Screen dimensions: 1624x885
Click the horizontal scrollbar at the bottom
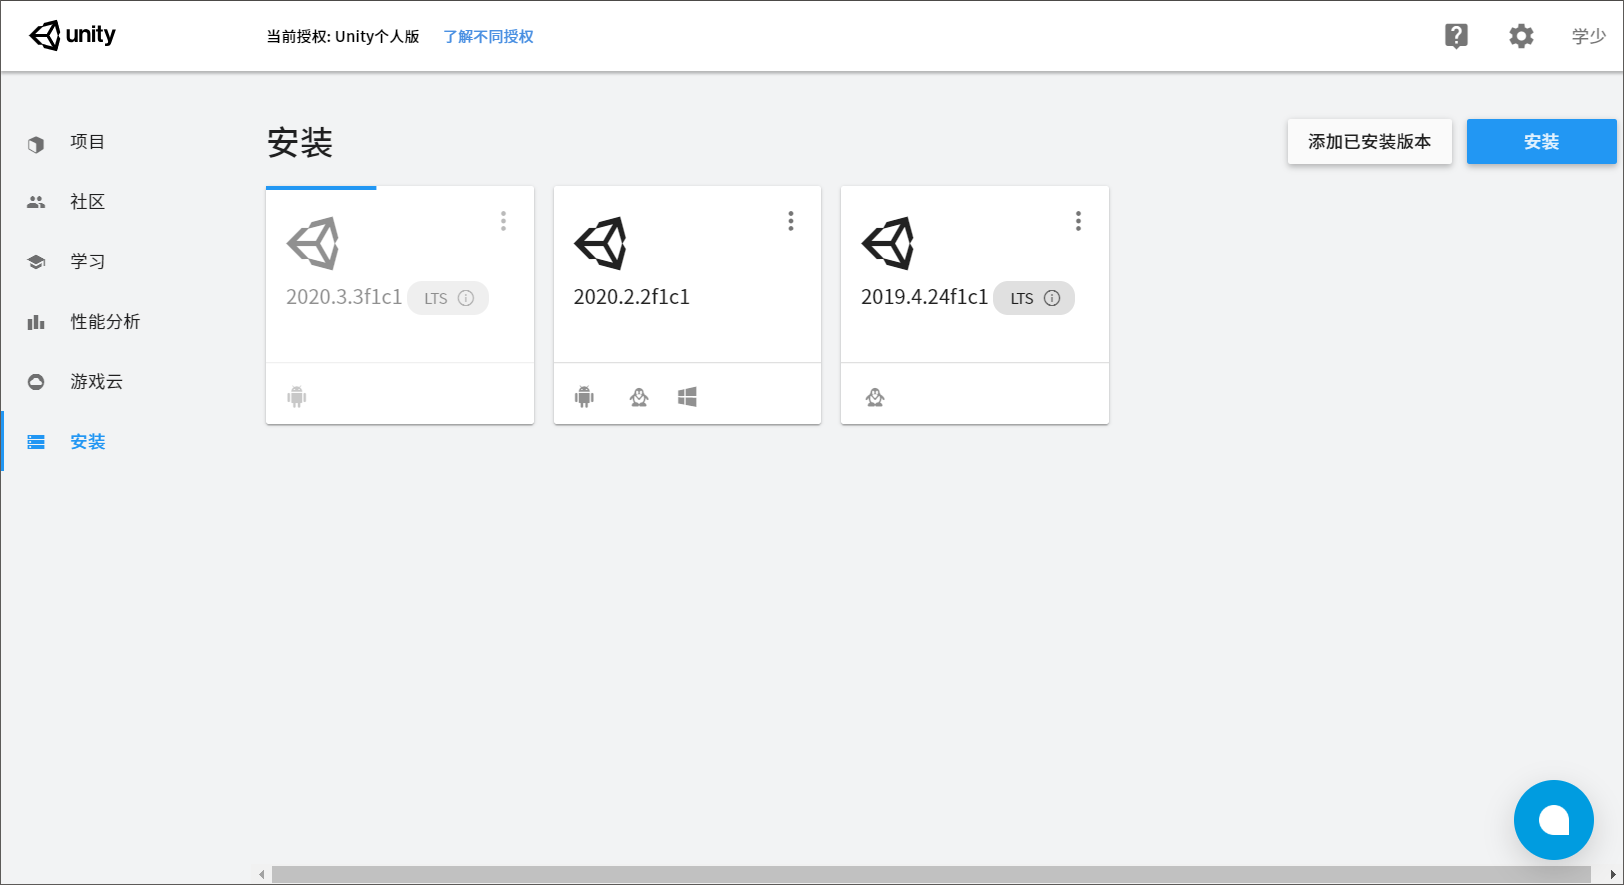(931, 875)
